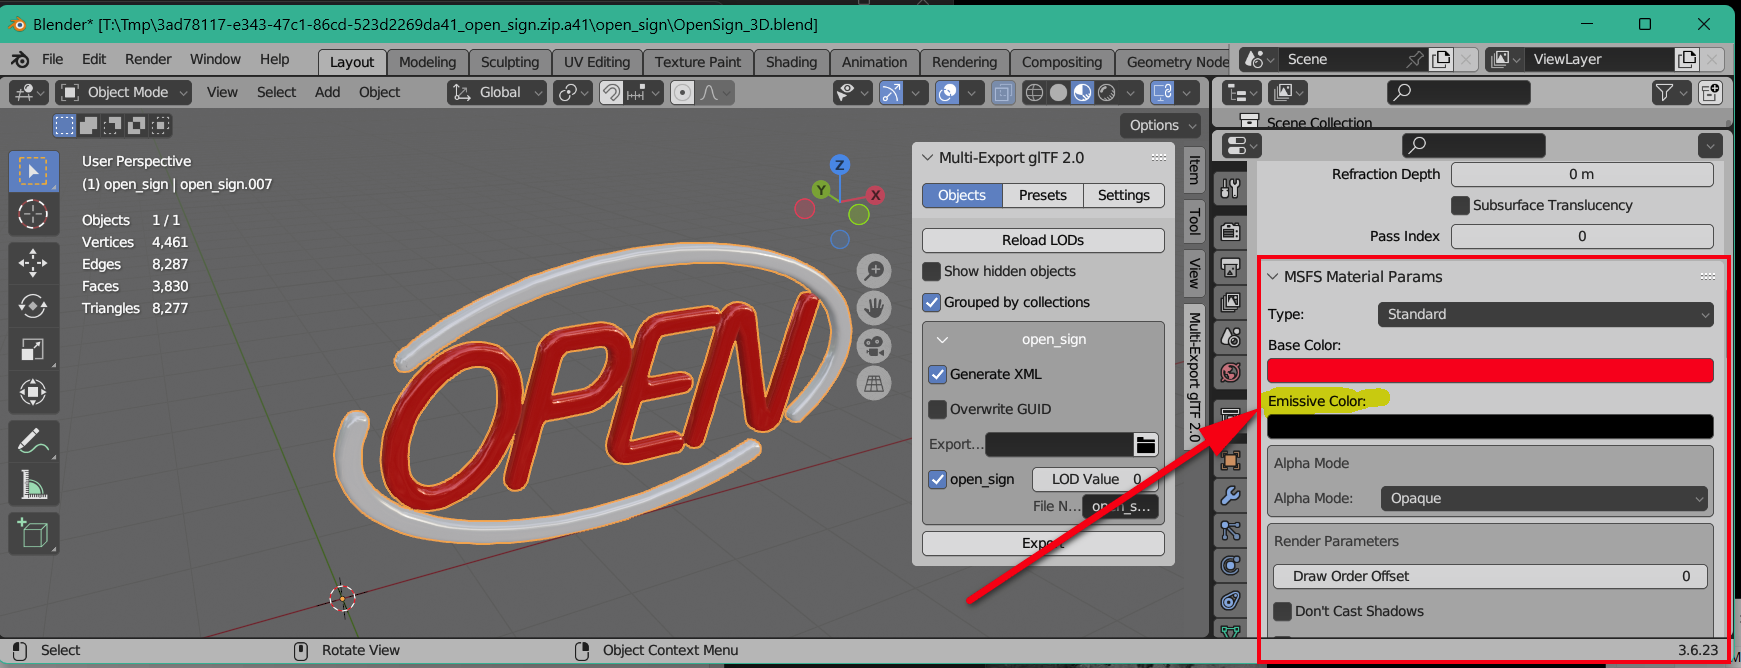Open the material Type Standard dropdown
The image size is (1741, 668).
pyautogui.click(x=1545, y=314)
